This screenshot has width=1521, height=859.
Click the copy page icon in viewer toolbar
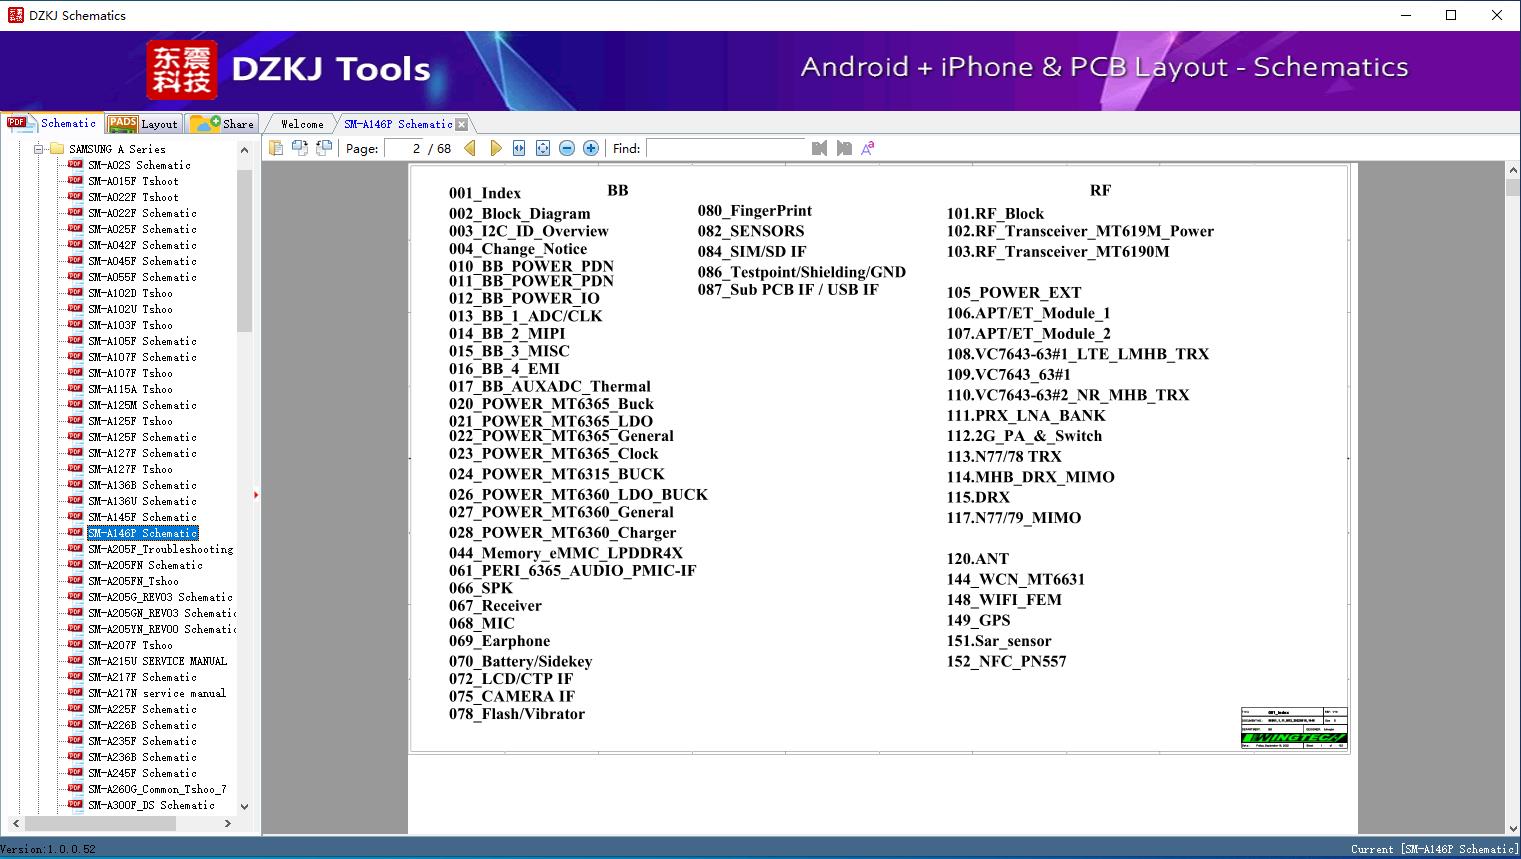point(276,148)
